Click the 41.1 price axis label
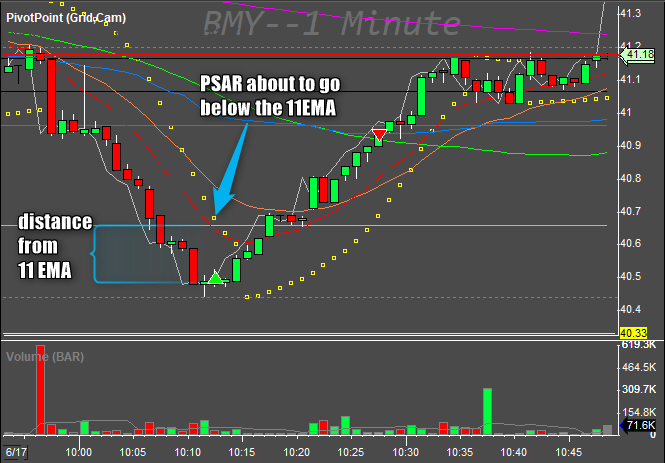This screenshot has height=463, width=665. 631,79
